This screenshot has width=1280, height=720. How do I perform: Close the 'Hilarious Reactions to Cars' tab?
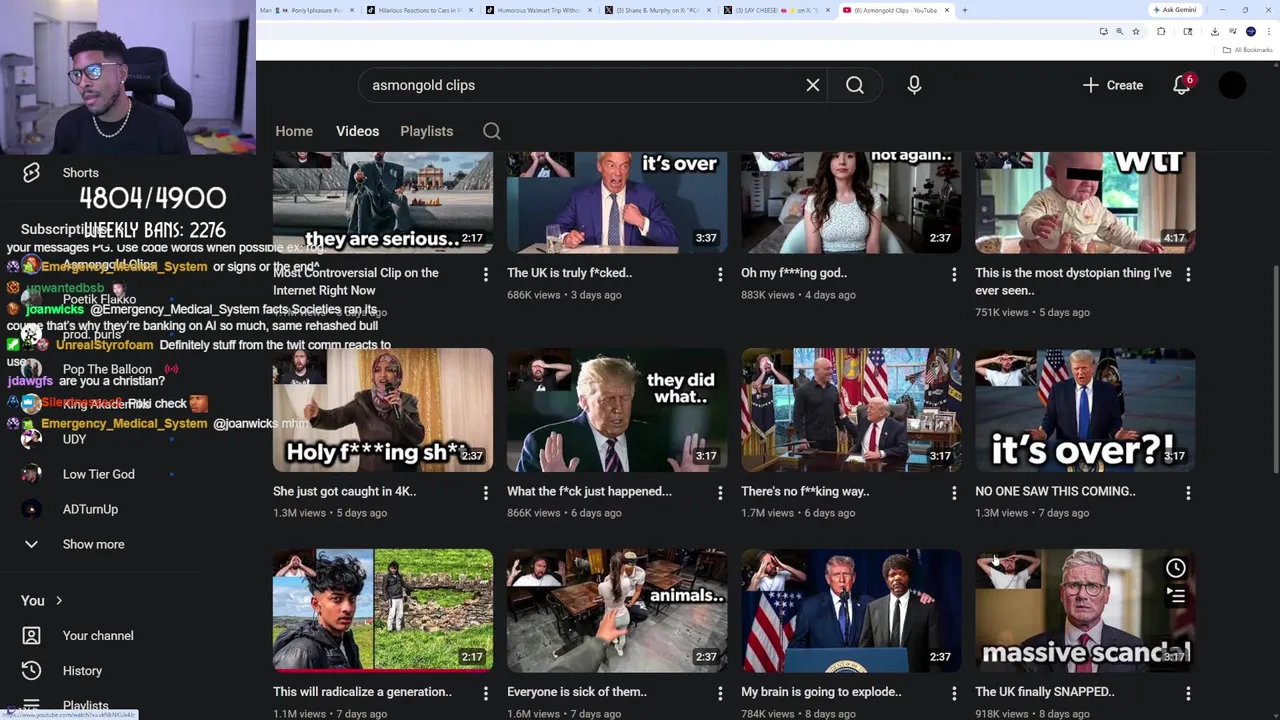pyautogui.click(x=471, y=10)
